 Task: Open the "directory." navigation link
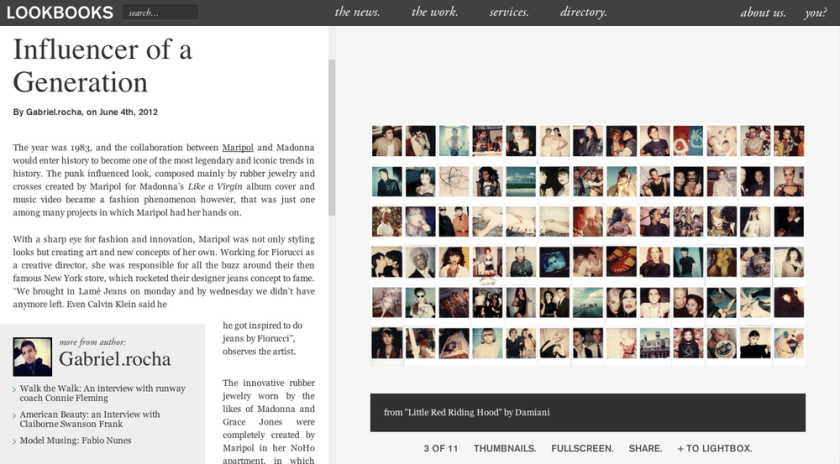point(583,12)
